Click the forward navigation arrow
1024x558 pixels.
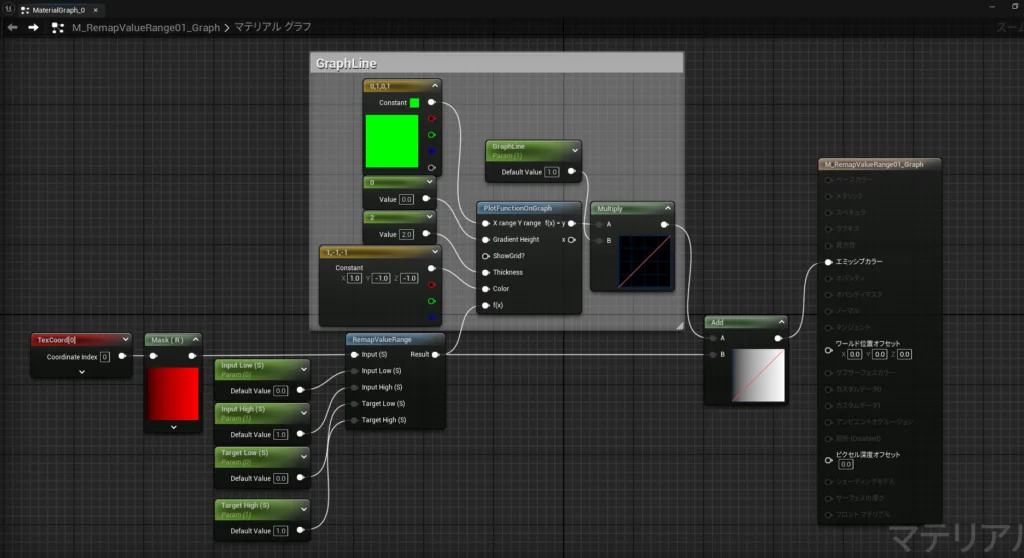pos(33,27)
